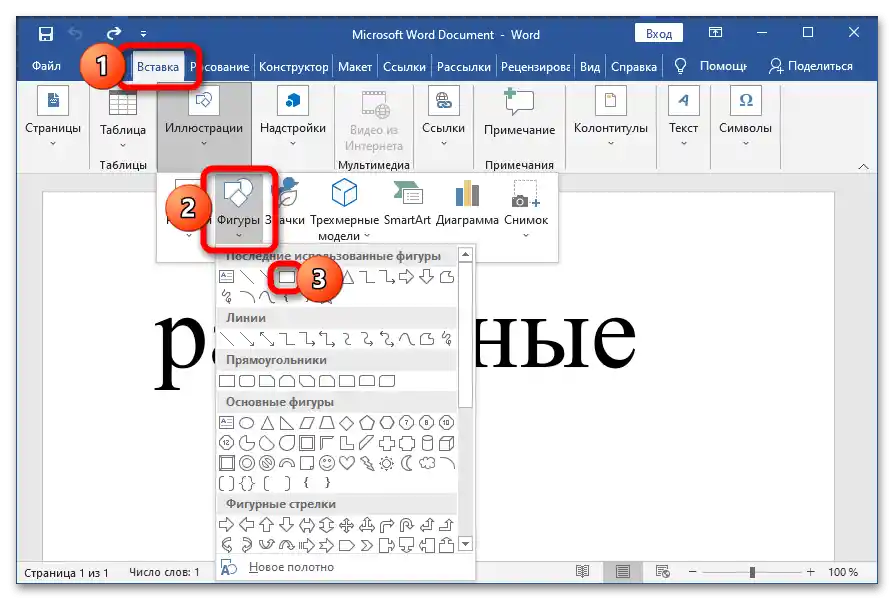The height and width of the screenshot is (600, 894).
Task: Select the cube shape
Action: [446, 443]
